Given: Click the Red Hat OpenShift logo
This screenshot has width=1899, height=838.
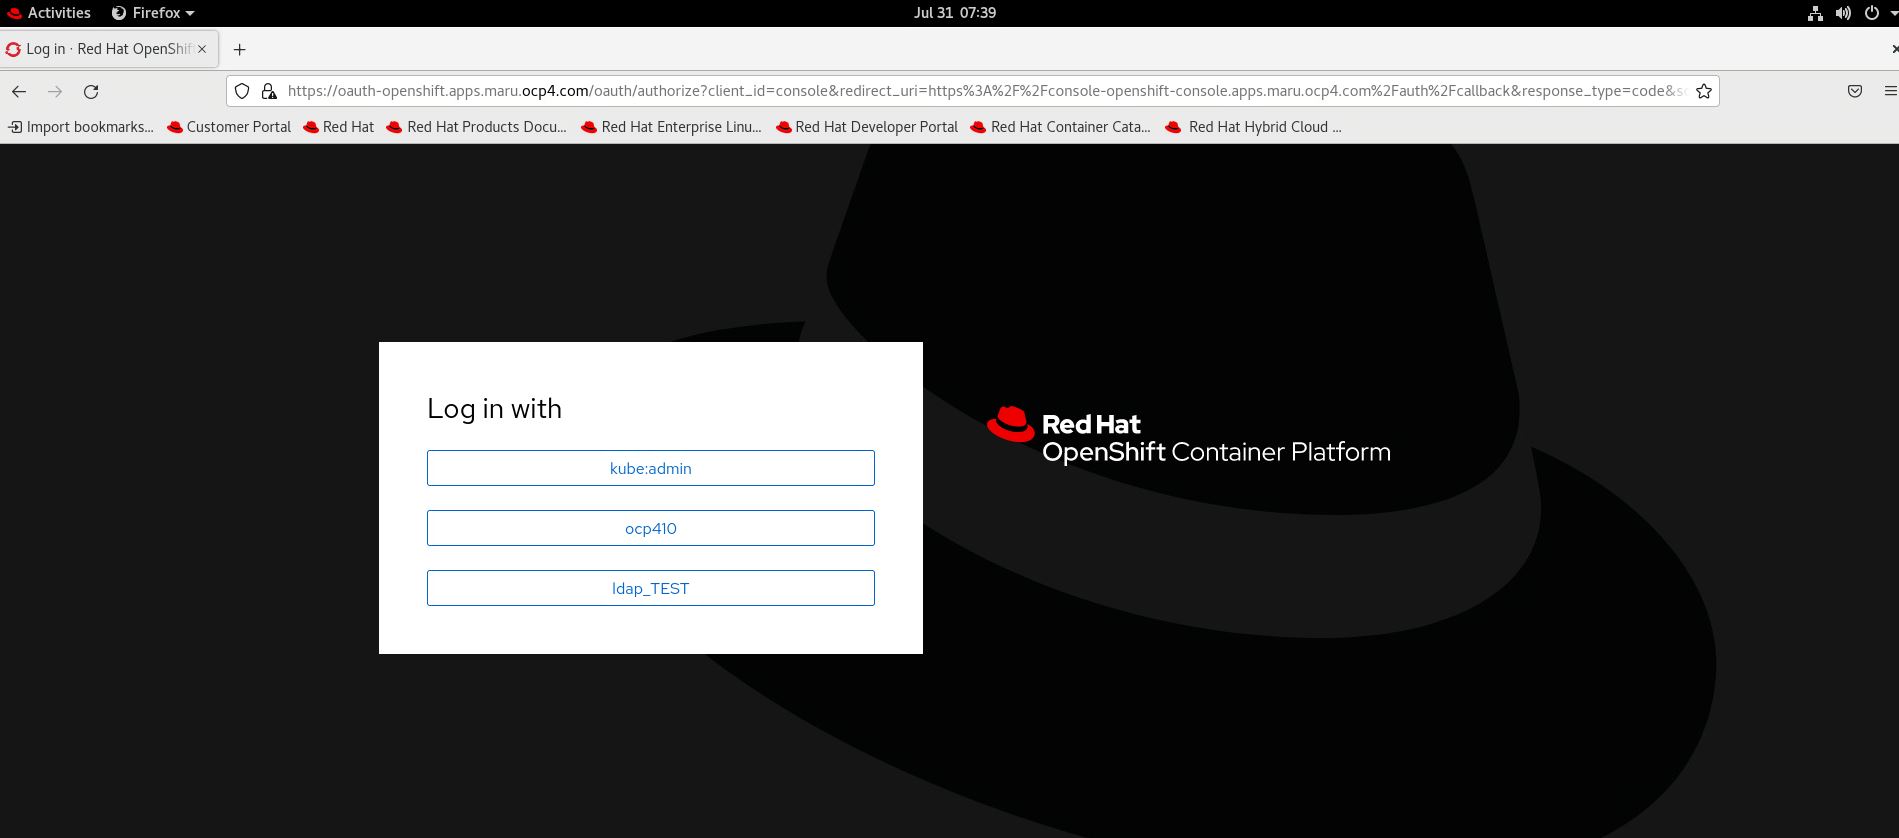Looking at the screenshot, I should [x=1189, y=437].
